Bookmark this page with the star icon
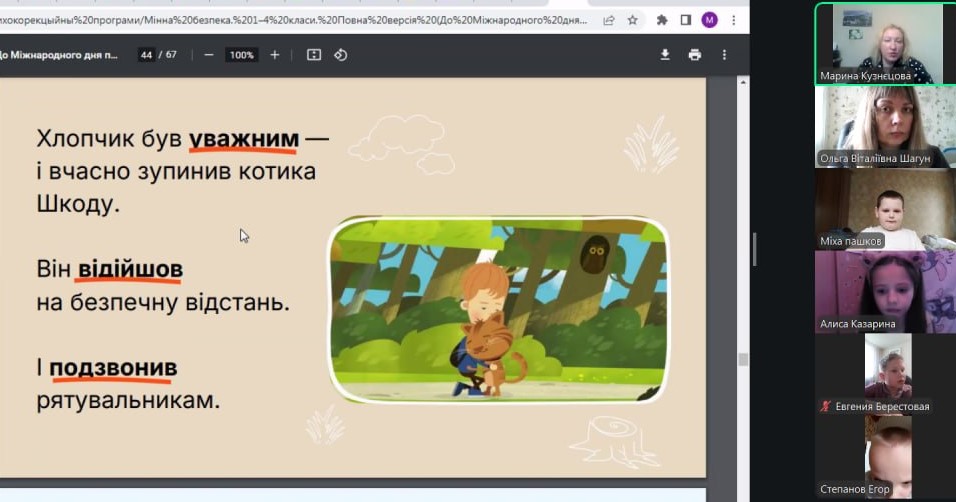Viewport: 956px width, 502px height. click(x=632, y=19)
